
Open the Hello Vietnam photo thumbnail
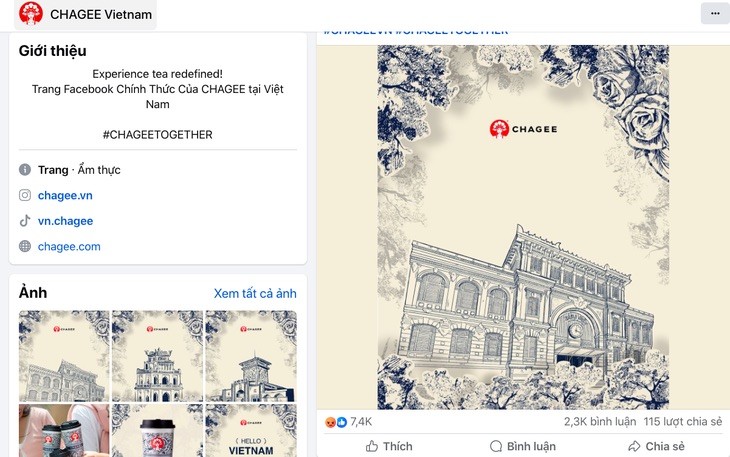[251, 430]
